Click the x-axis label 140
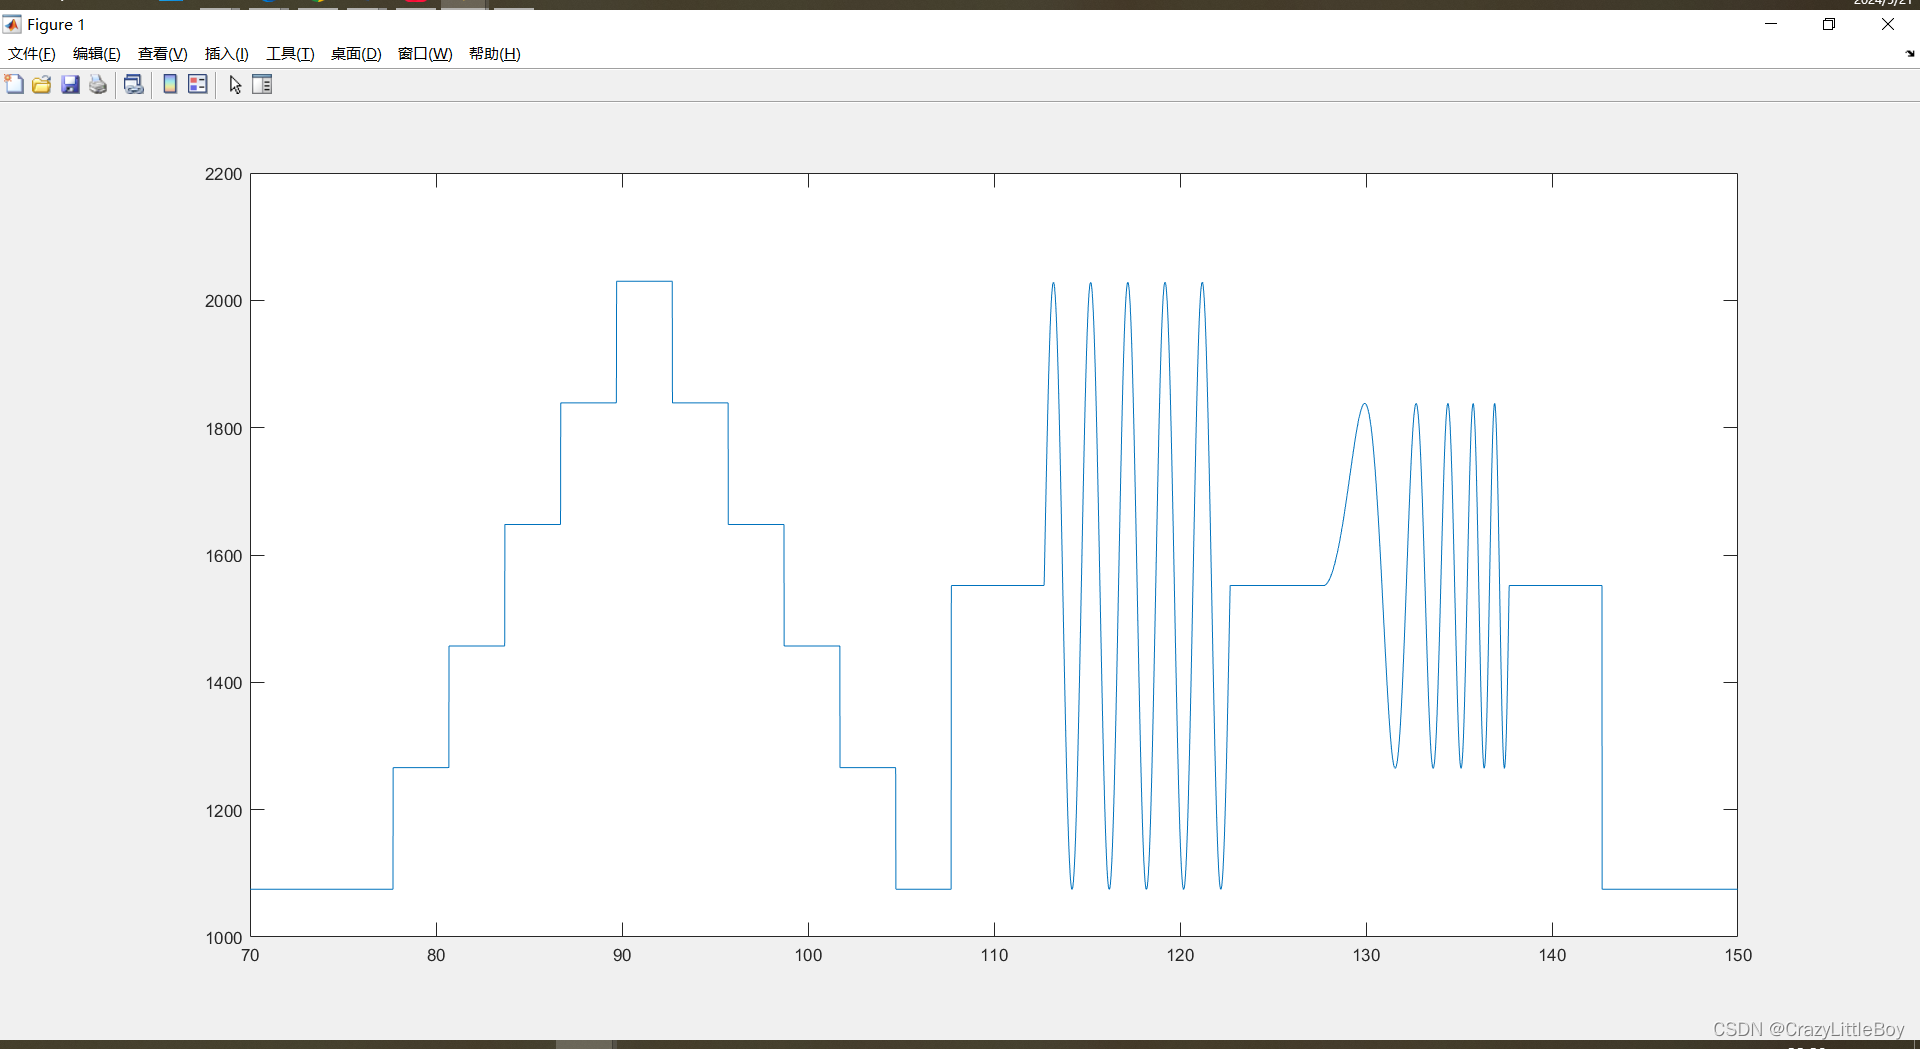This screenshot has width=1920, height=1049. [1552, 955]
